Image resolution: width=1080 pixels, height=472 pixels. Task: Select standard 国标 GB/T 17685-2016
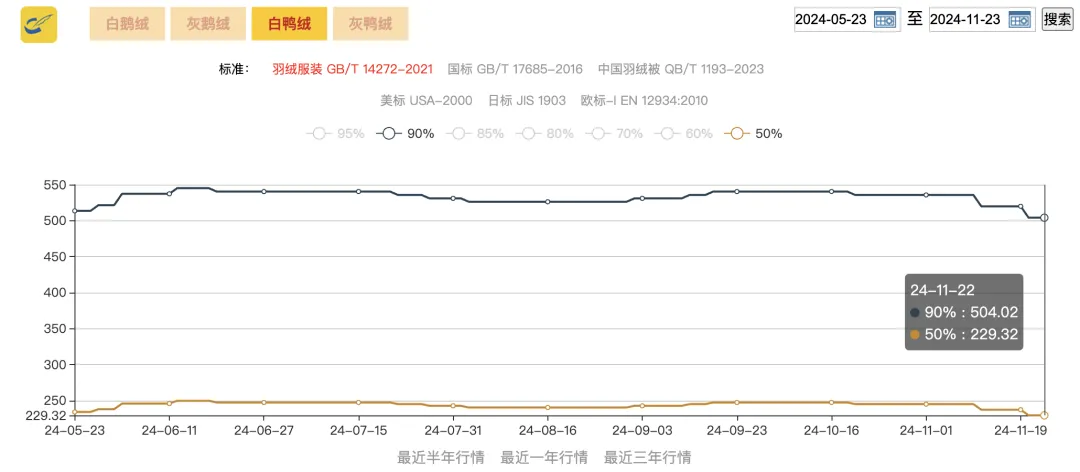tap(515, 69)
